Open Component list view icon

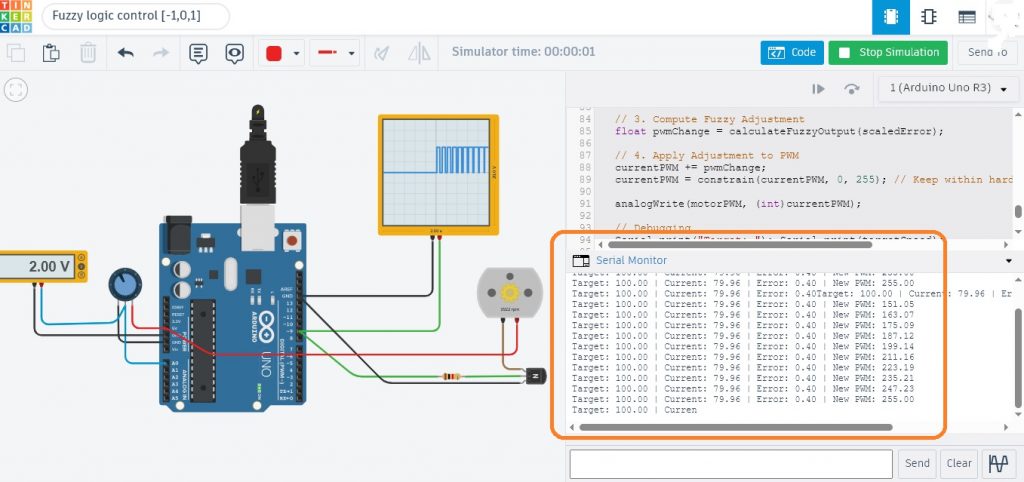tap(967, 17)
